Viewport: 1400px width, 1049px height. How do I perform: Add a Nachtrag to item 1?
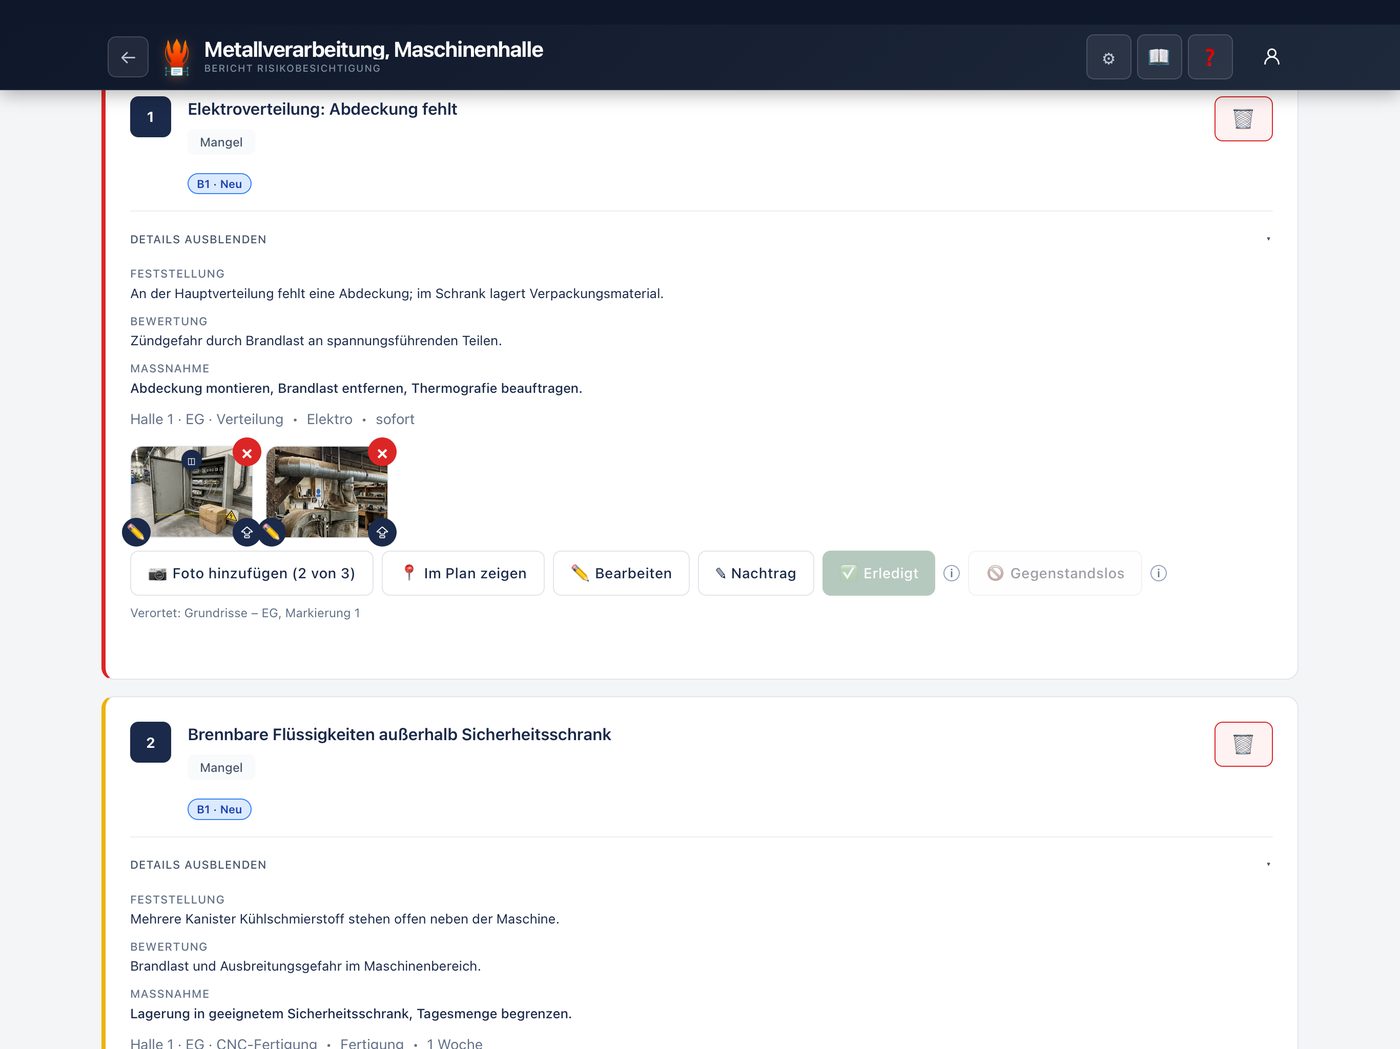[x=756, y=573]
